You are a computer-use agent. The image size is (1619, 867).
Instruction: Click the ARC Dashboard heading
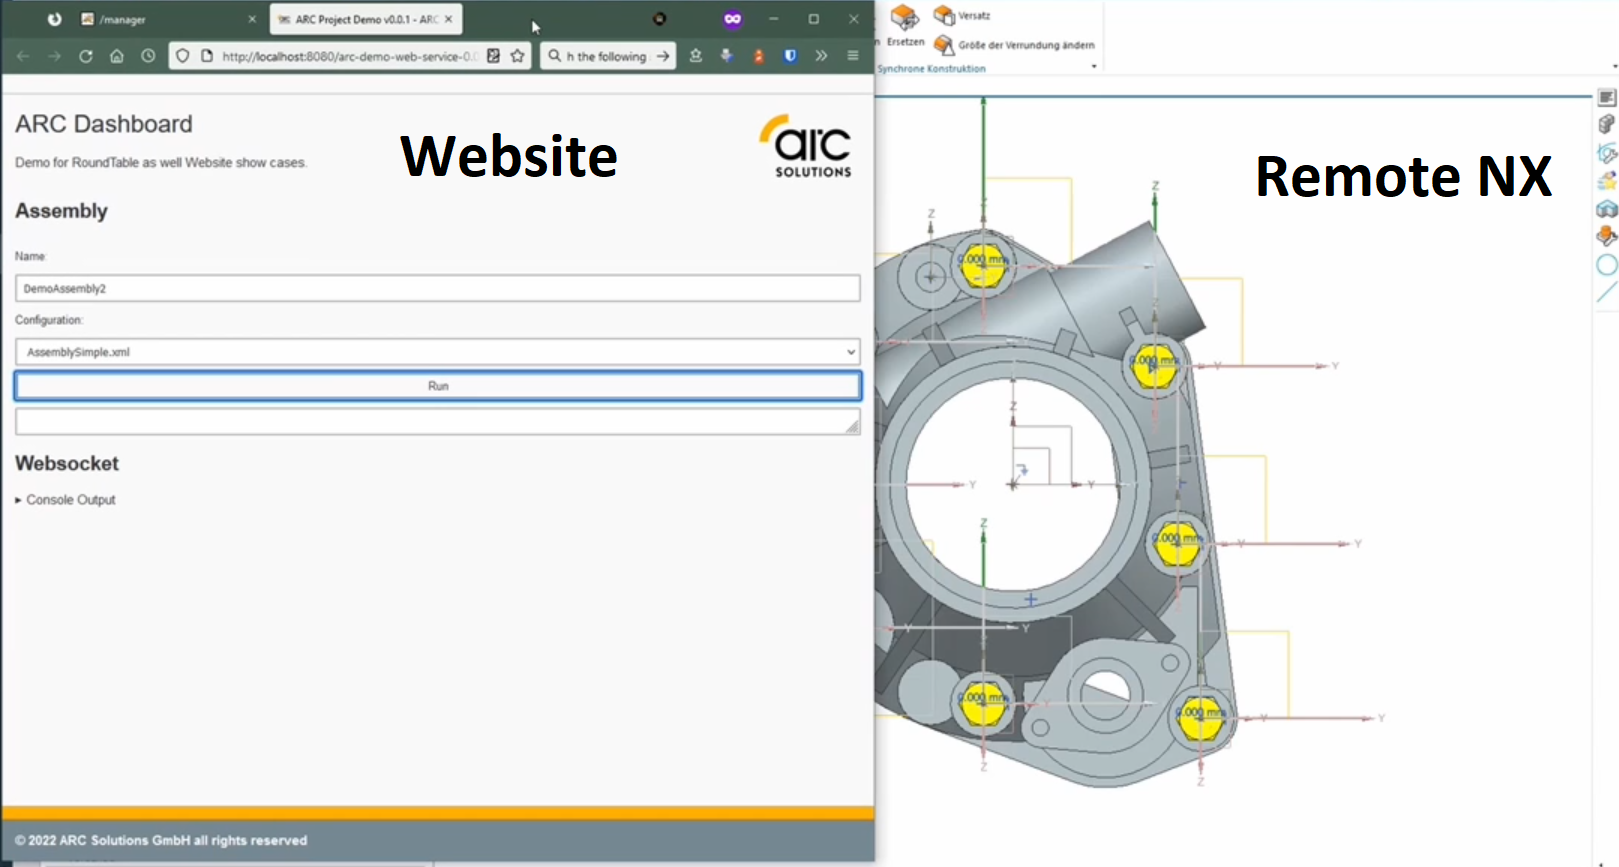pyautogui.click(x=104, y=124)
